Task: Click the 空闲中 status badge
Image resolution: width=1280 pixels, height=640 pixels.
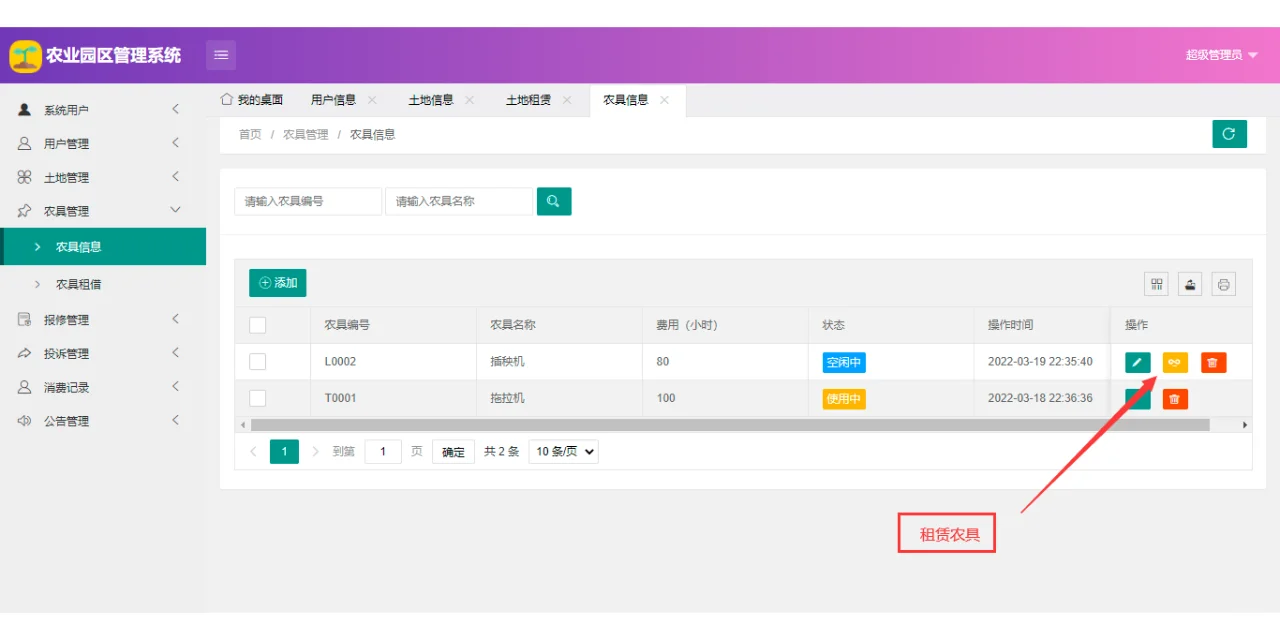Action: click(844, 362)
